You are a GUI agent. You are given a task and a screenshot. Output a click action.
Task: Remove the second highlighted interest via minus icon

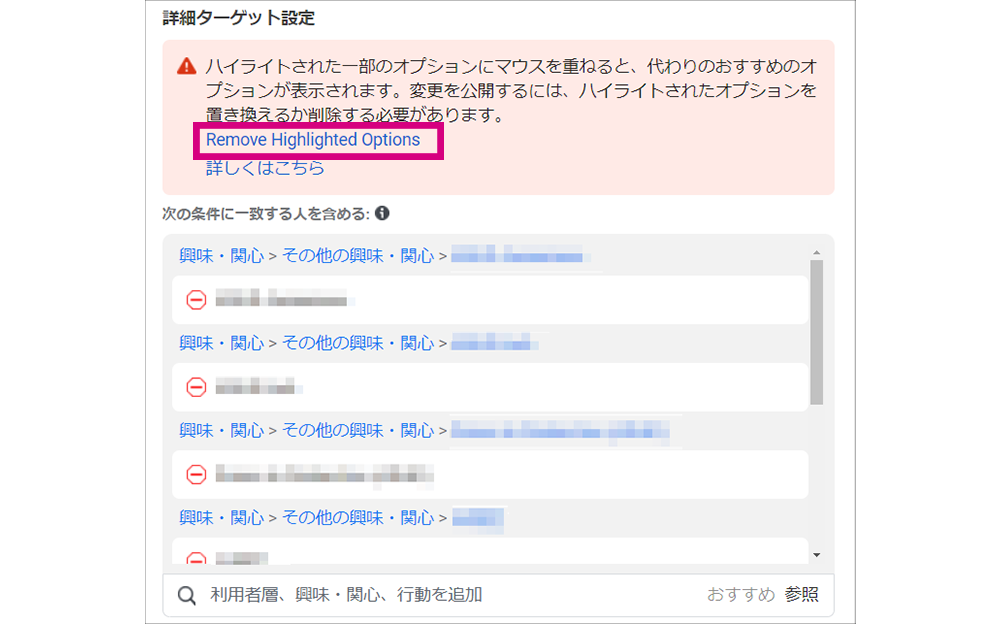(x=196, y=387)
